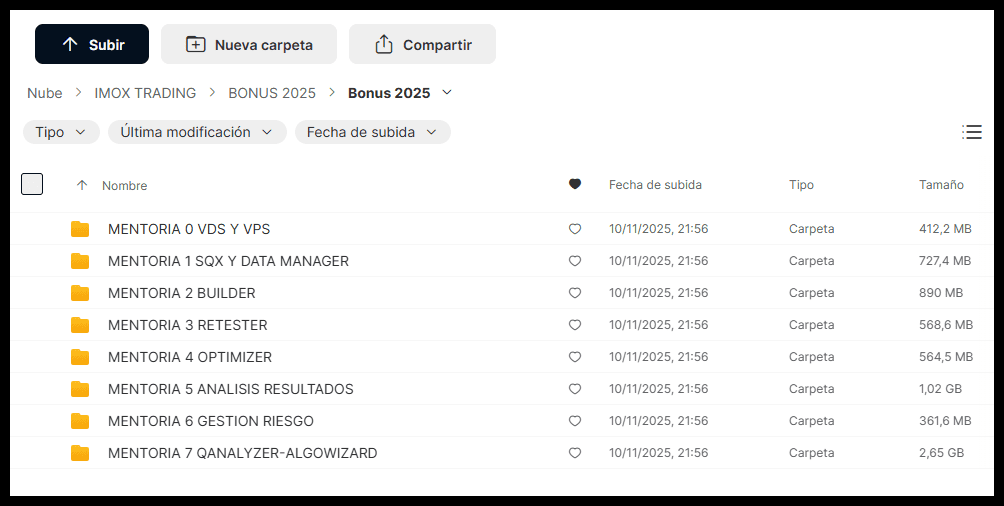Image resolution: width=1004 pixels, height=506 pixels.
Task: Expand the Bonus 2025 breadcrumb chevron
Action: click(447, 93)
